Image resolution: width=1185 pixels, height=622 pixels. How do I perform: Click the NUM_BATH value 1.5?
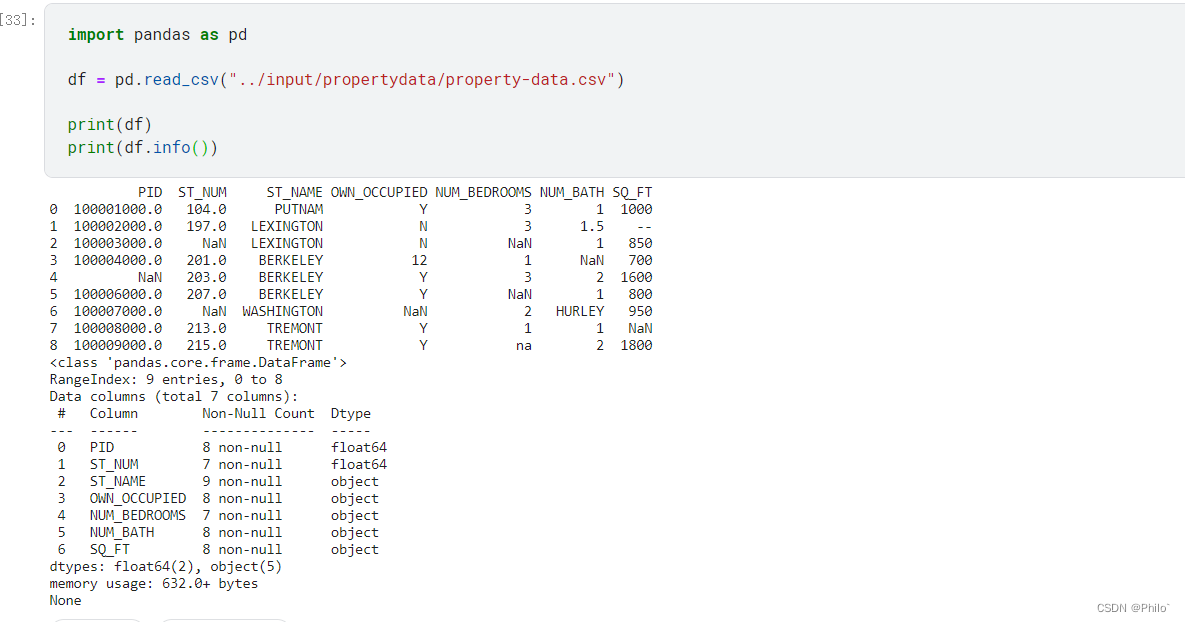592,227
